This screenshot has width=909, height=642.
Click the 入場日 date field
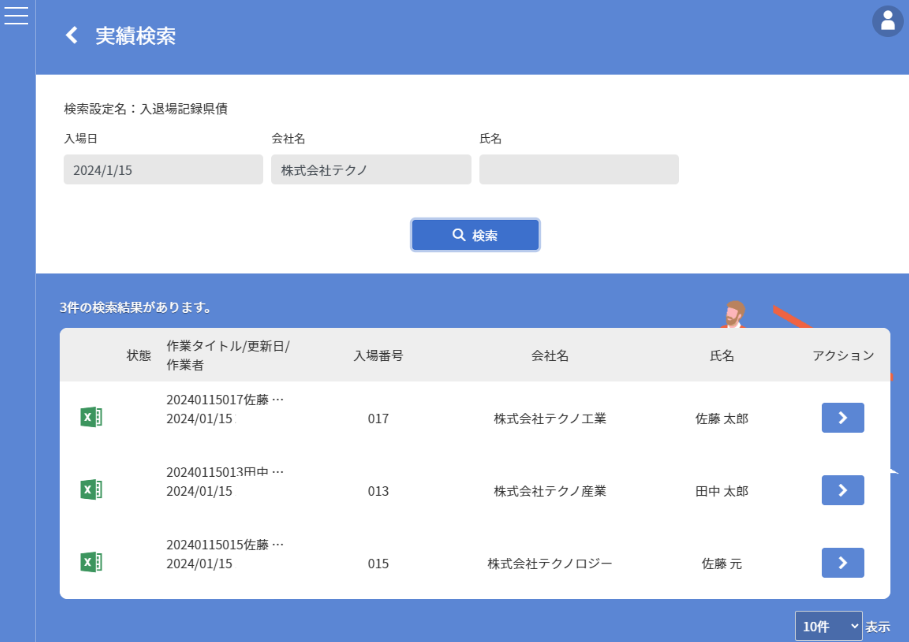point(163,170)
